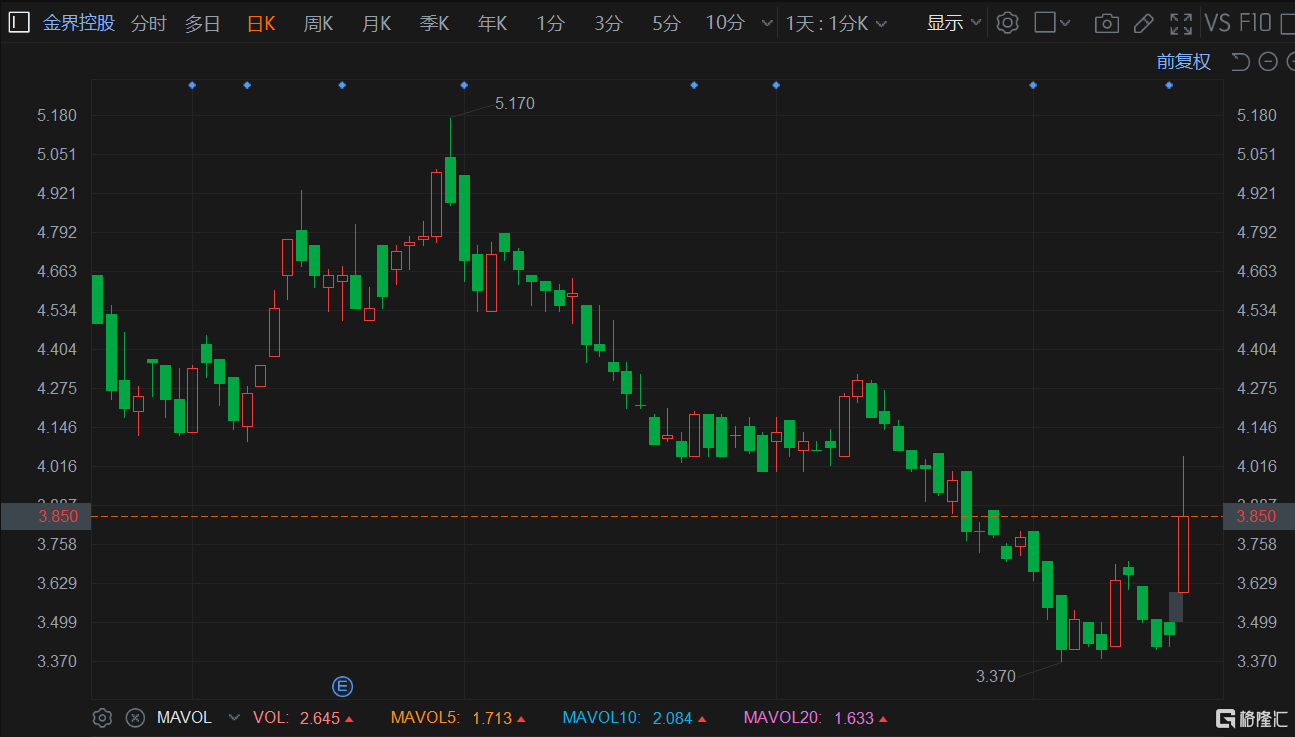Screen dimensions: 1295x737
Task: Open VS stock comparison
Action: coord(1217,23)
